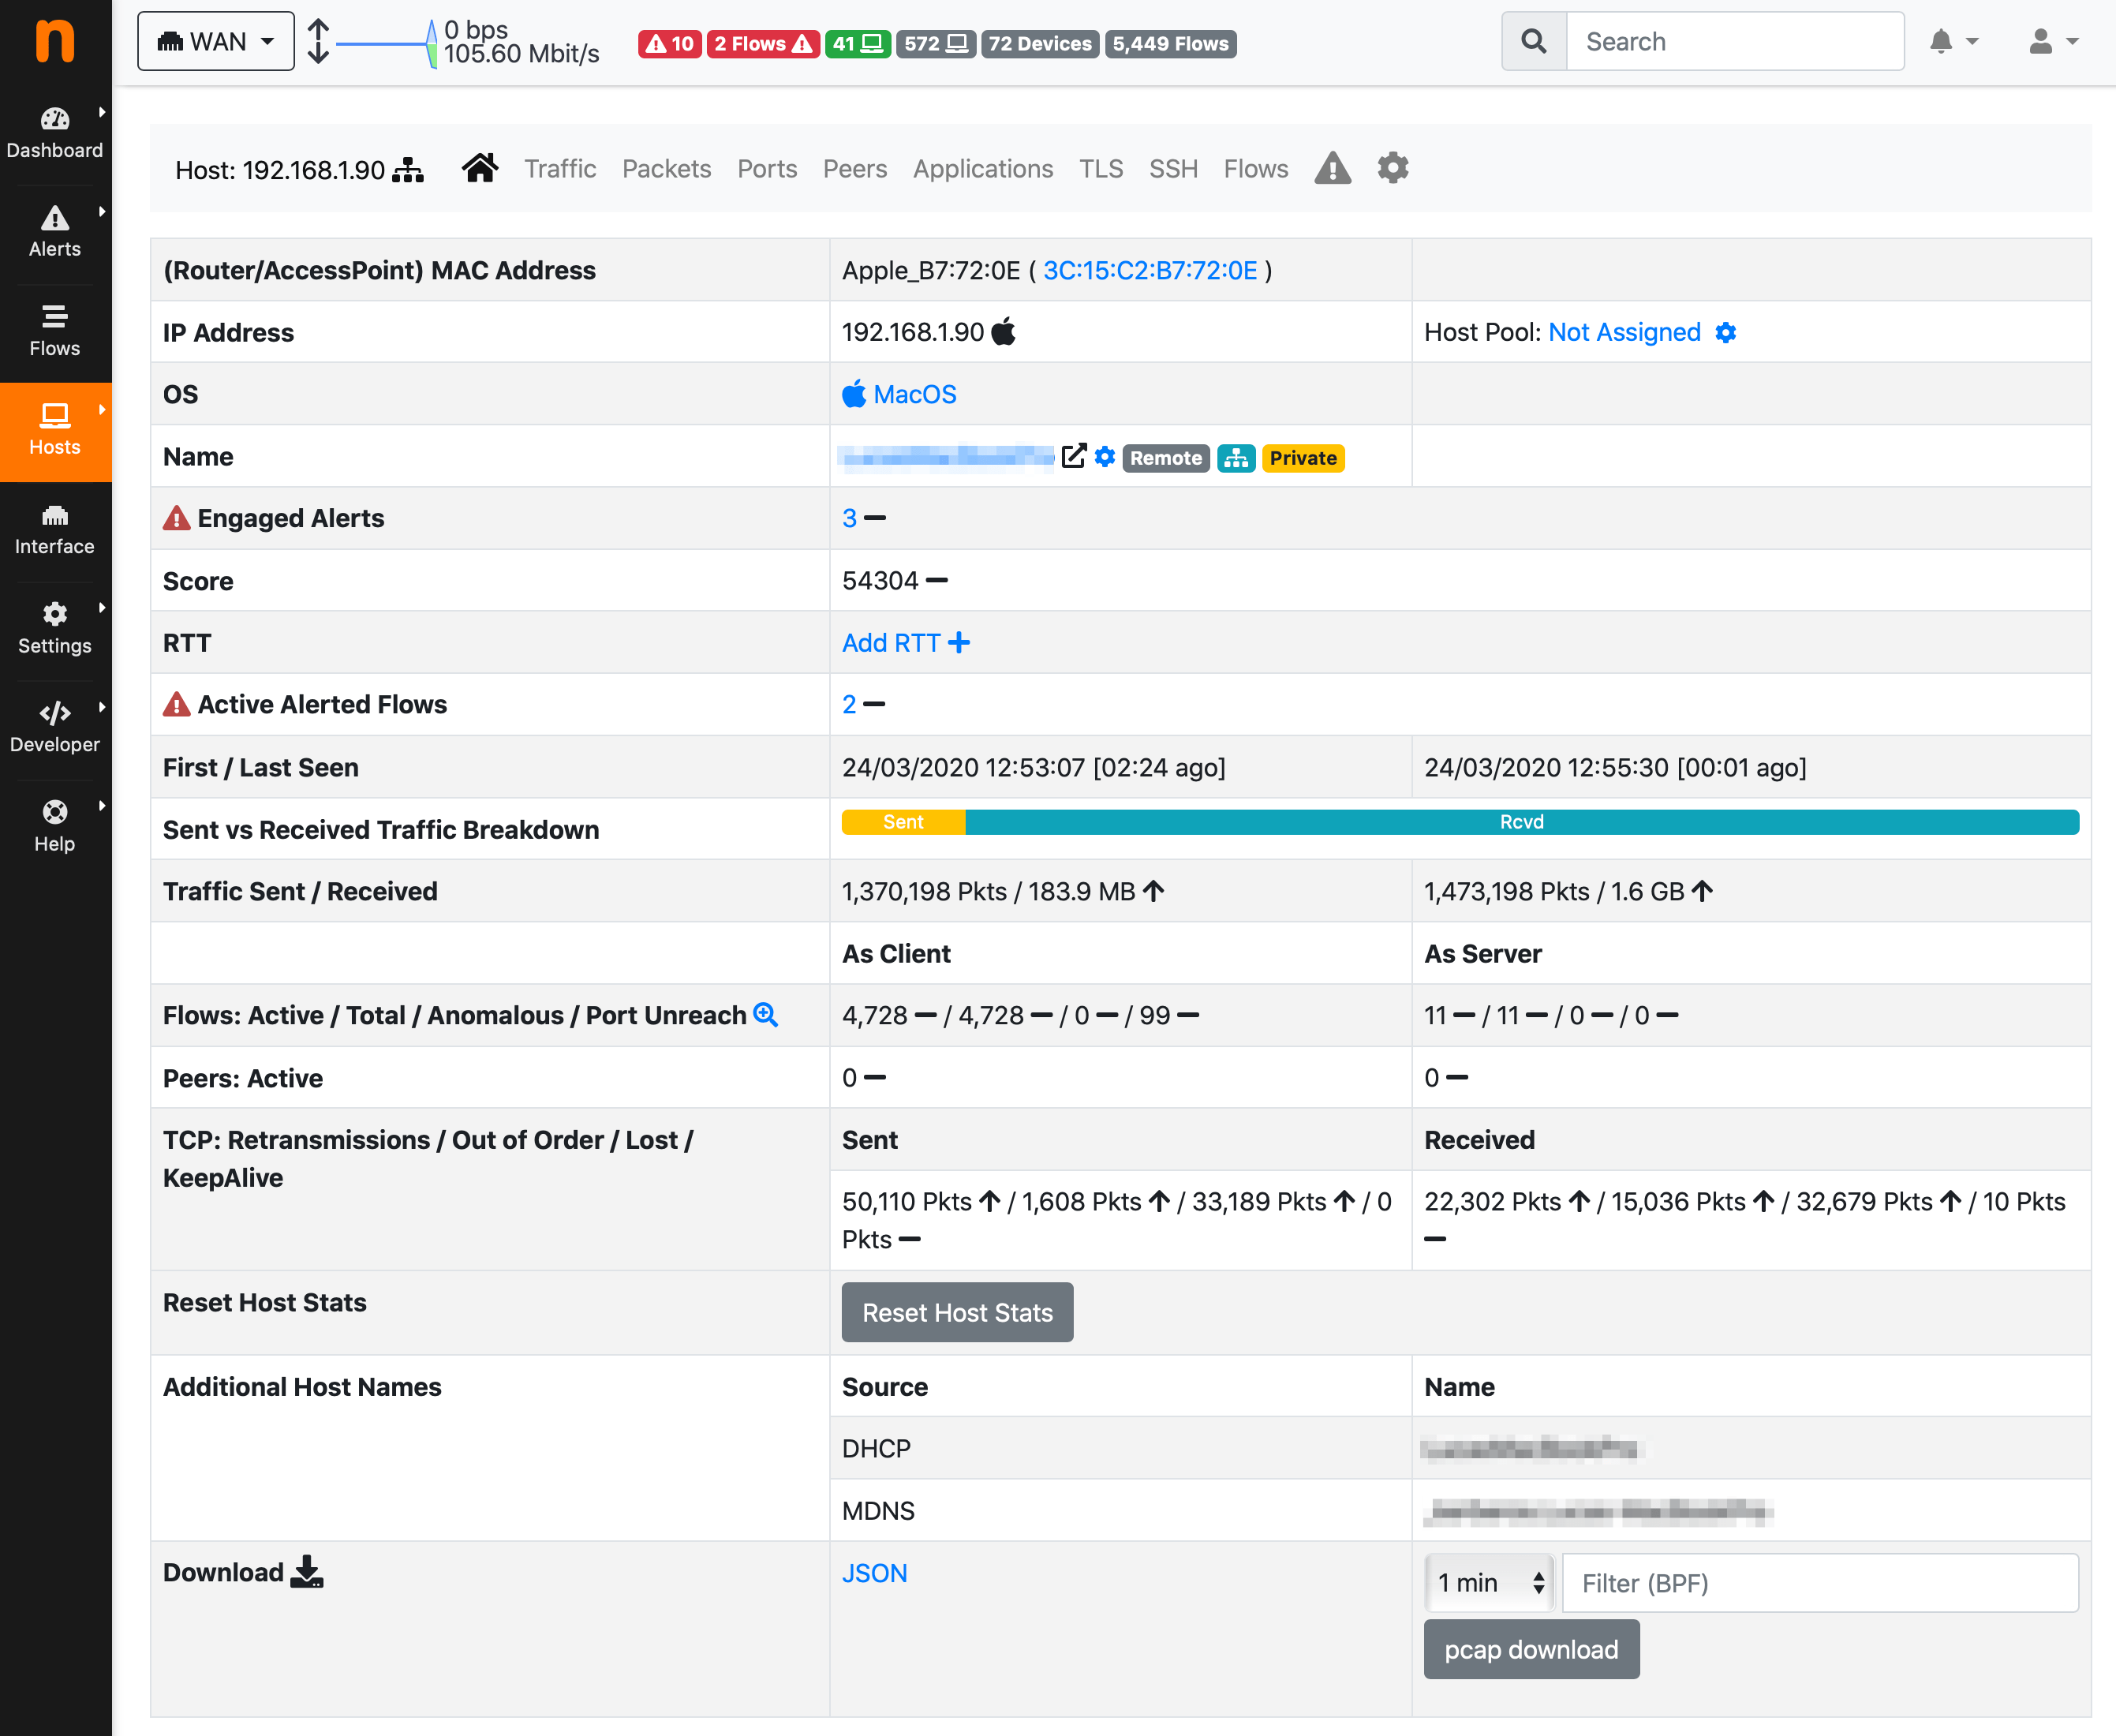Open the Dashboard sidebar item
Screen dimensions: 2116x1736
pyautogui.click(x=55, y=134)
